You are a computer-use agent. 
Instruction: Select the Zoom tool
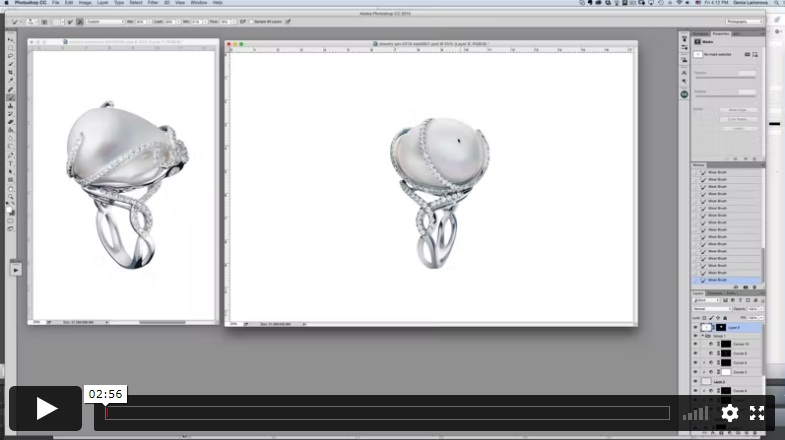tap(11, 197)
